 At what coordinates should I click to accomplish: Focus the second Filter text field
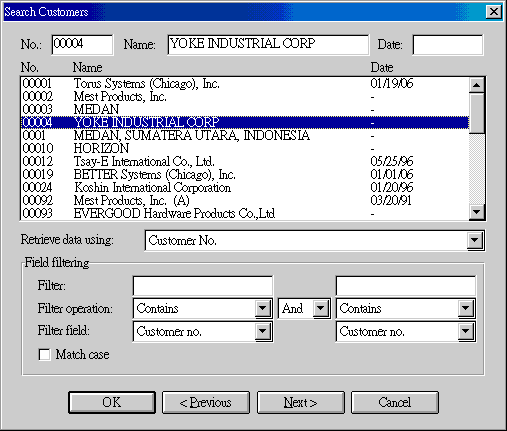[x=406, y=286]
